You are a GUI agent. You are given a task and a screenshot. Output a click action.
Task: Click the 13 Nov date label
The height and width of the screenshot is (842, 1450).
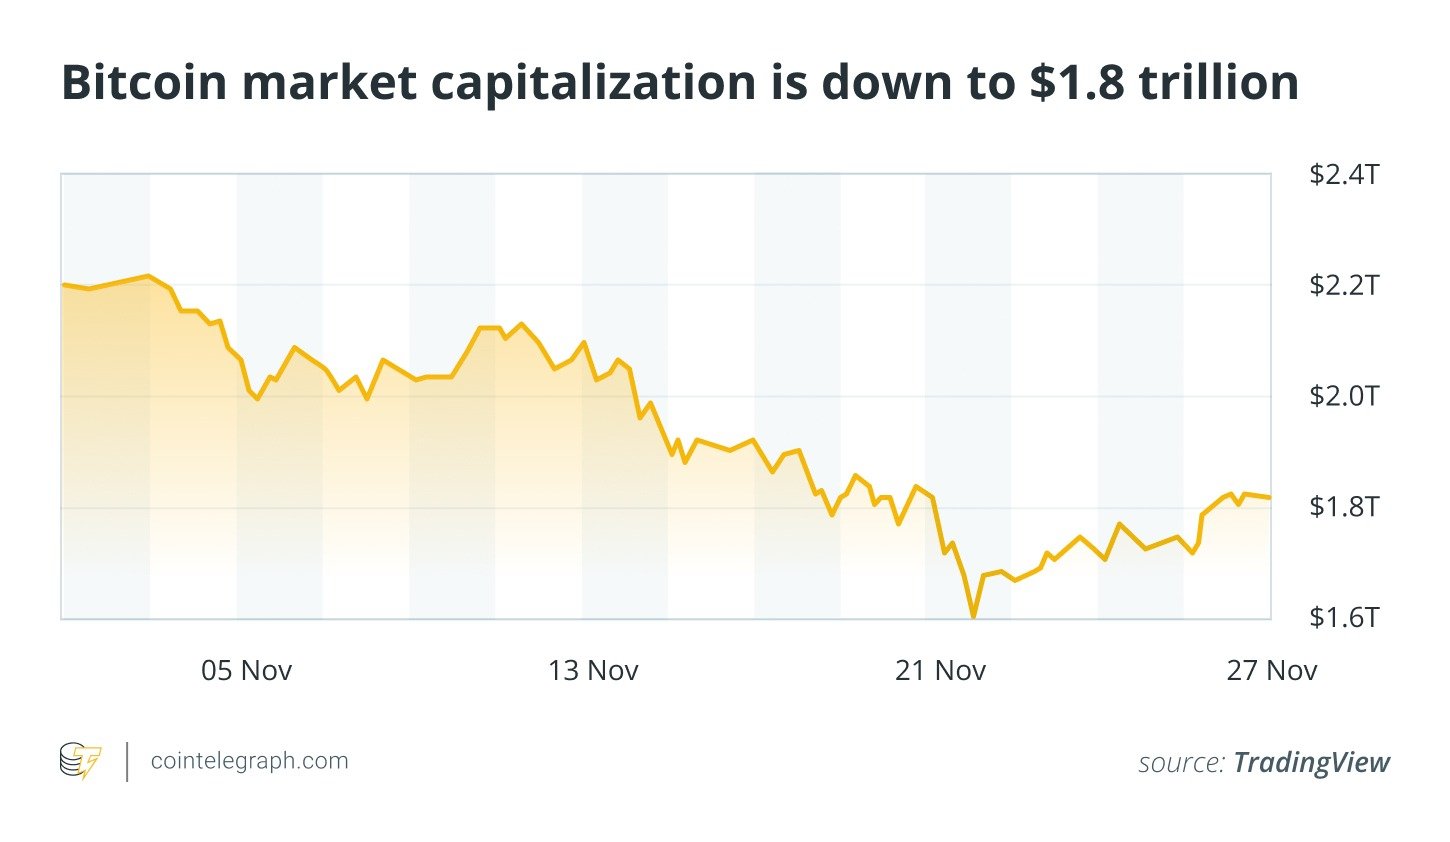pos(593,670)
